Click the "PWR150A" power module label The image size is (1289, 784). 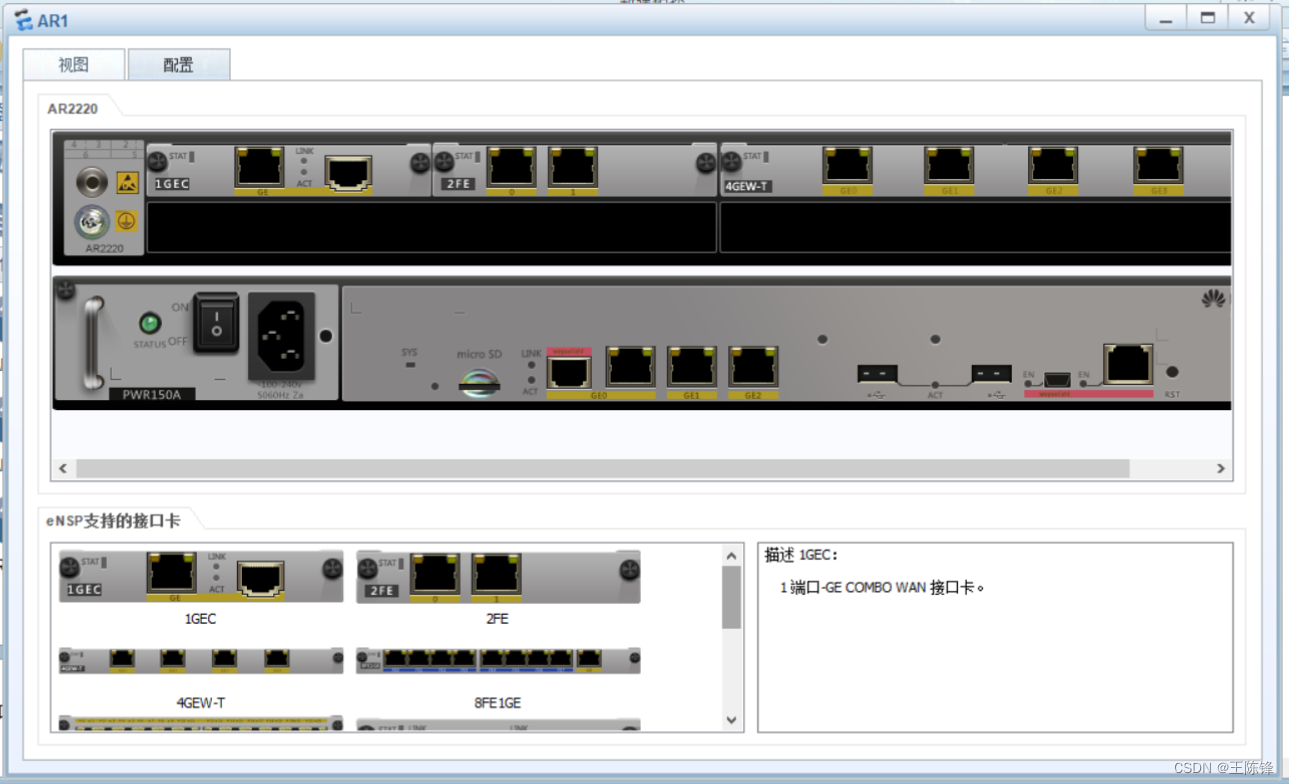152,394
